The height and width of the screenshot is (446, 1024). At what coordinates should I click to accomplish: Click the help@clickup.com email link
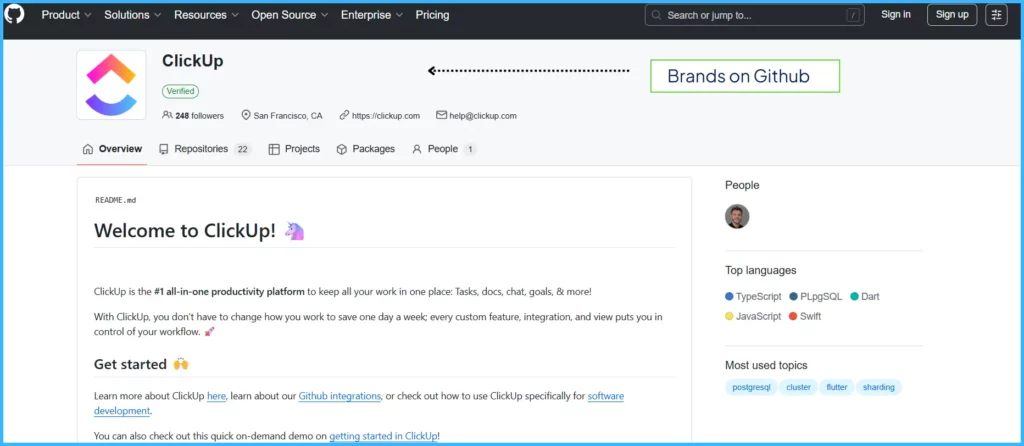point(483,116)
